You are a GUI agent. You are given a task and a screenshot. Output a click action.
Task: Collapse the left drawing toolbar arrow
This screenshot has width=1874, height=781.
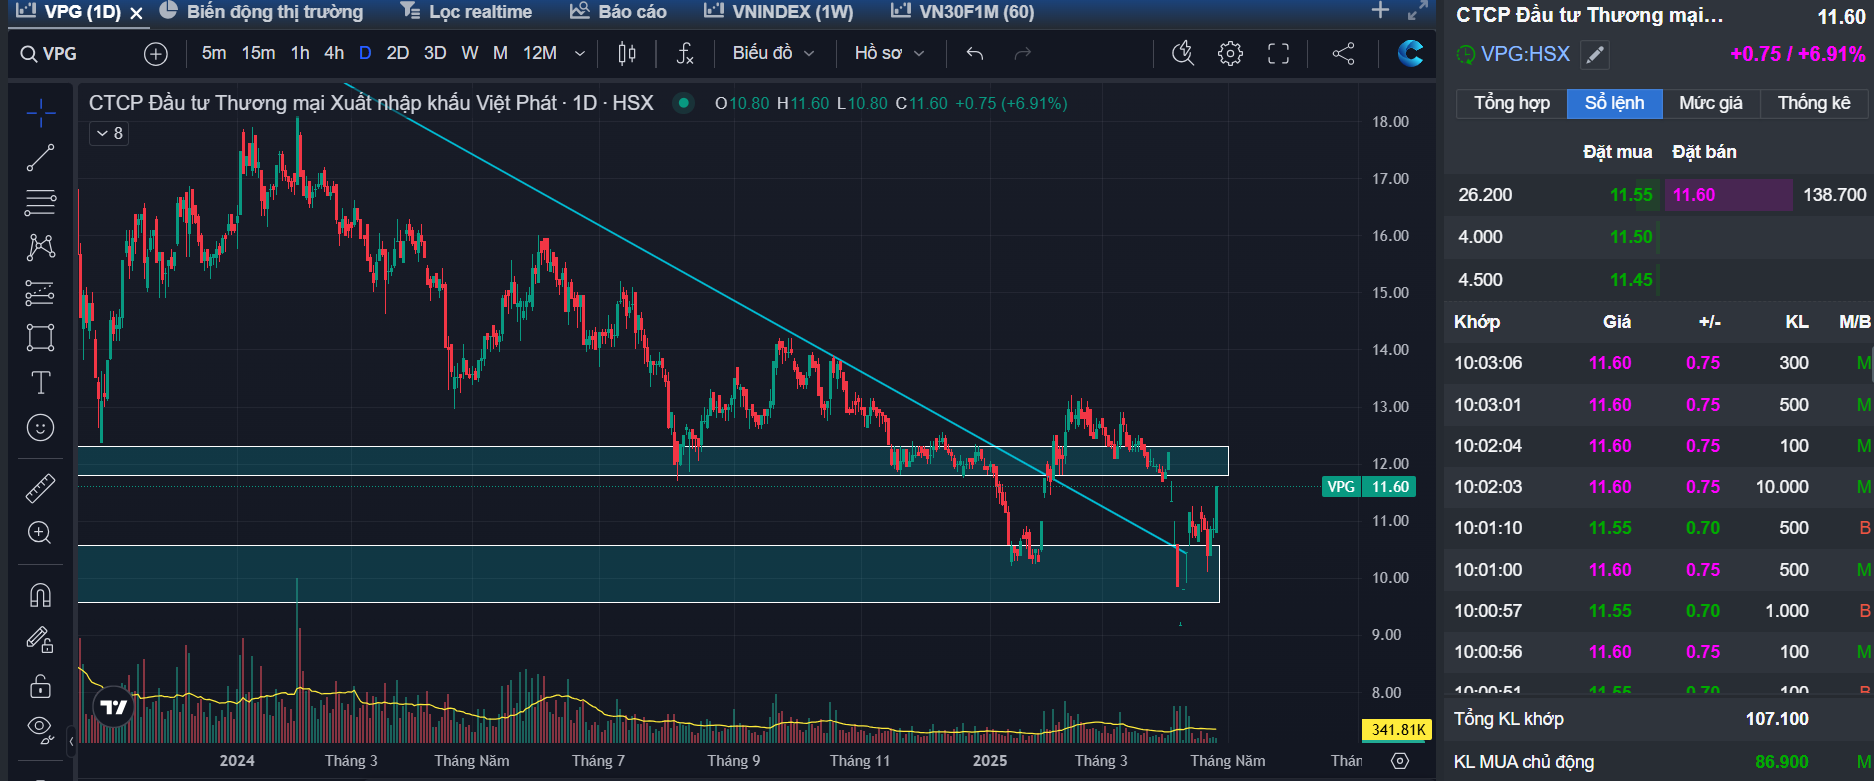click(x=71, y=742)
